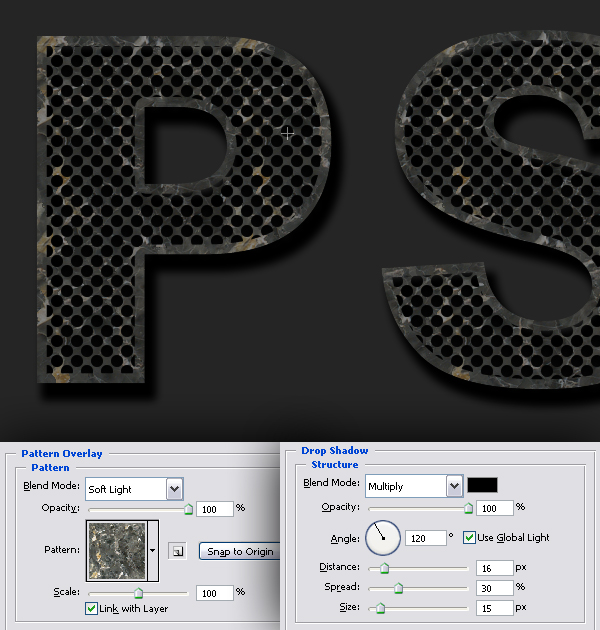Toggle Use Global Light checkbox
The width and height of the screenshot is (600, 630).
[469, 537]
